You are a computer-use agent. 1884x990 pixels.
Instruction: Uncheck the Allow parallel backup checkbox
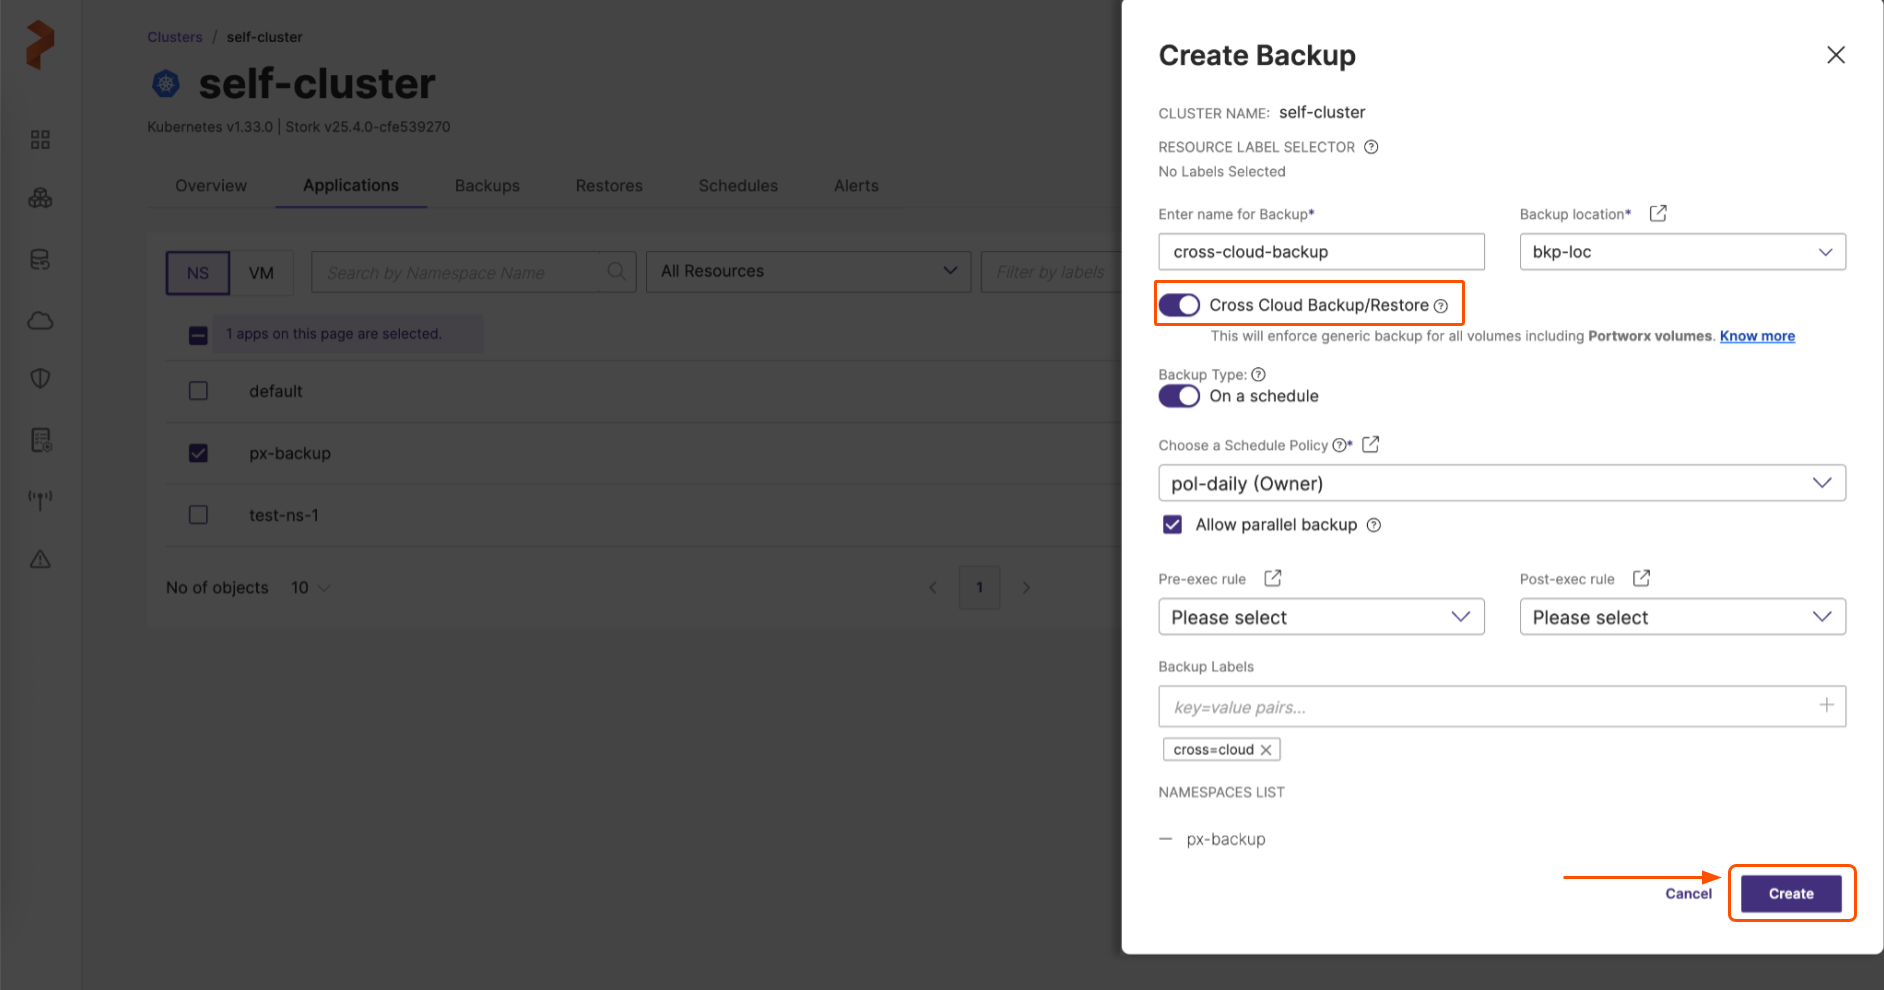(x=1172, y=525)
